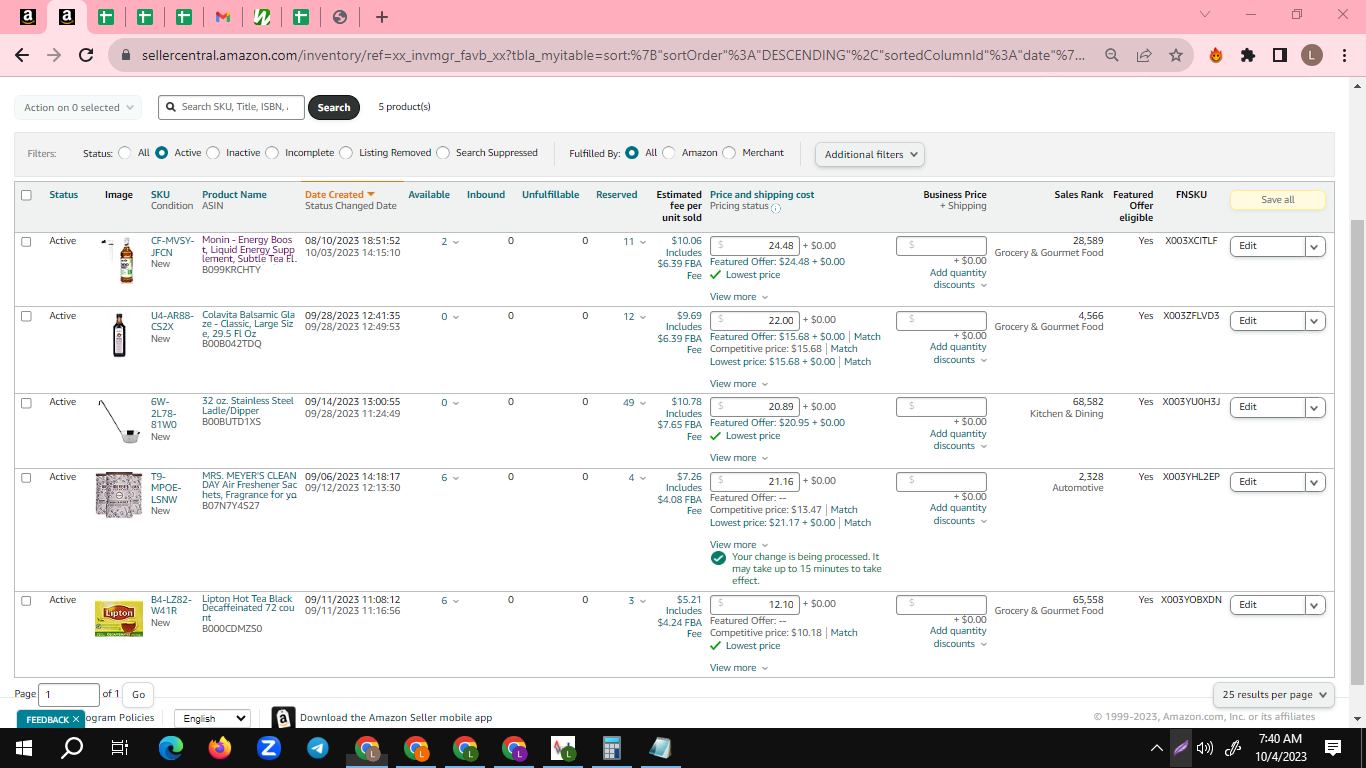
Task: Set the Status filter to Incomplete
Action: tap(272, 153)
